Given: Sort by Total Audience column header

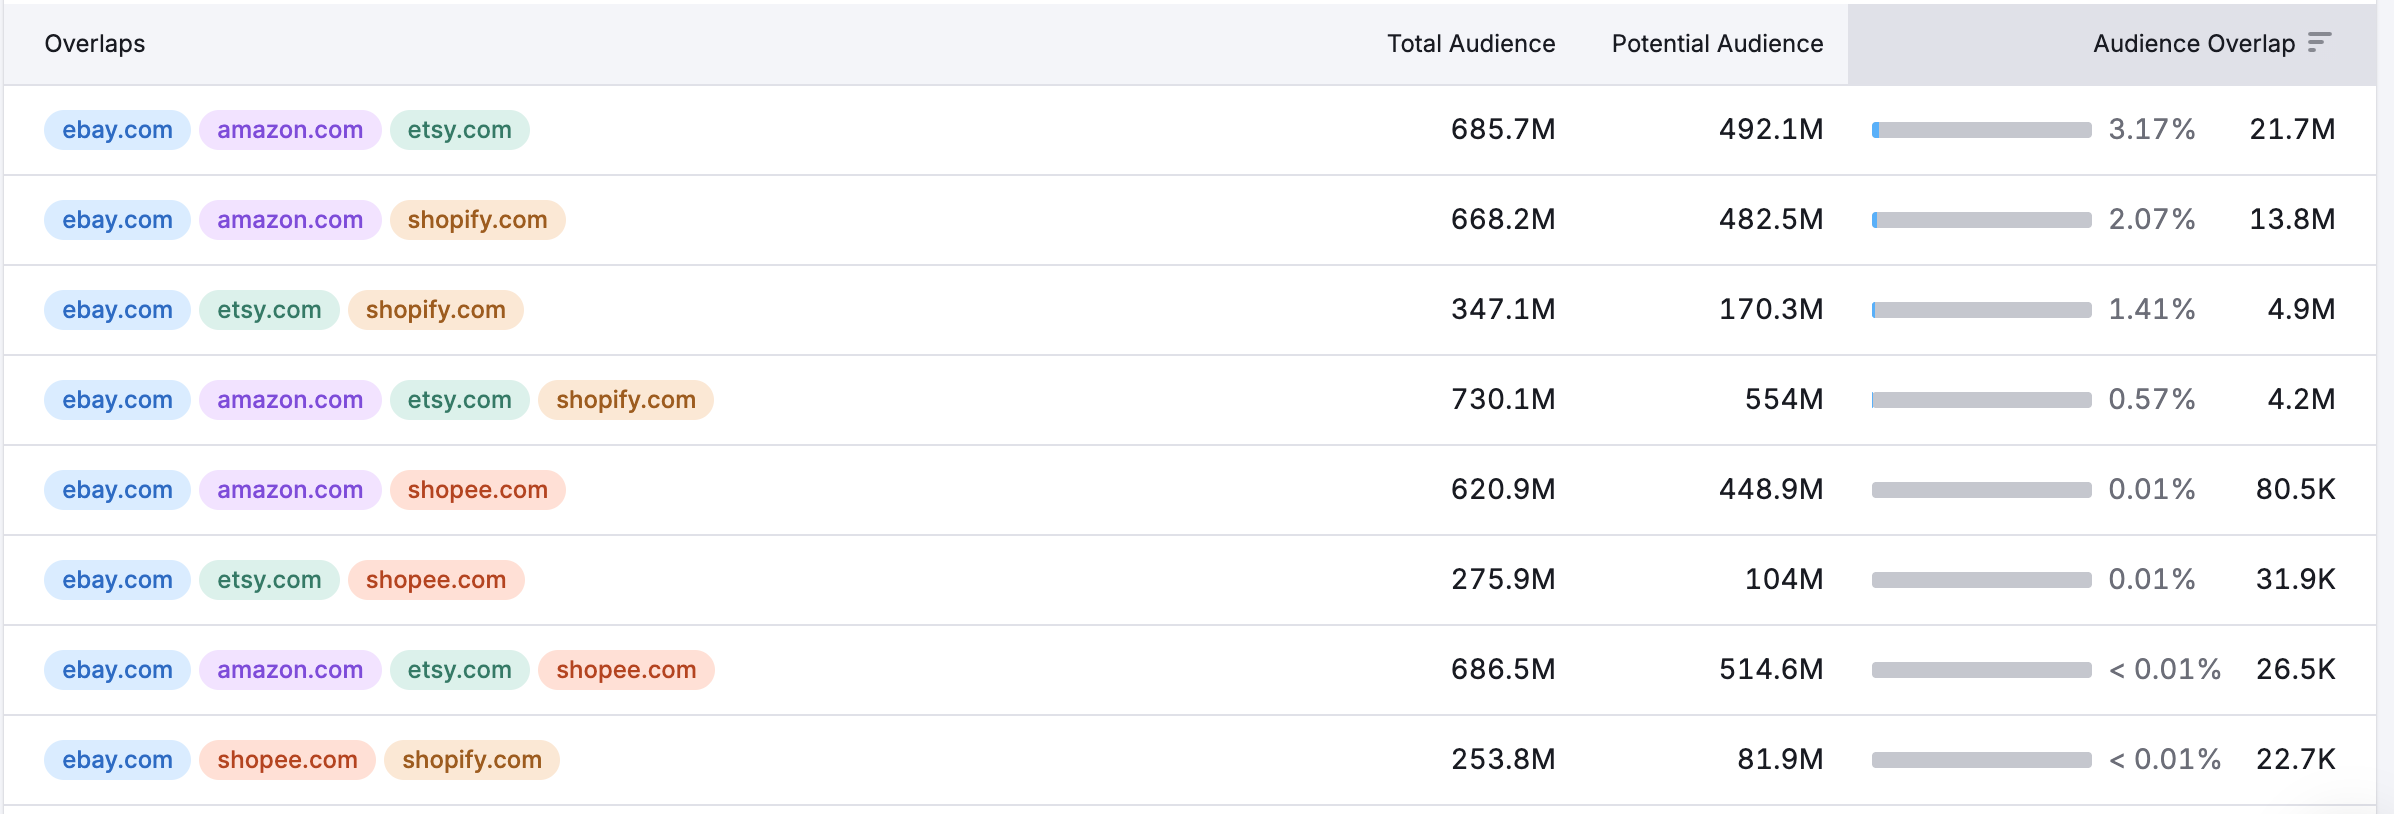Looking at the screenshot, I should pos(1470,44).
